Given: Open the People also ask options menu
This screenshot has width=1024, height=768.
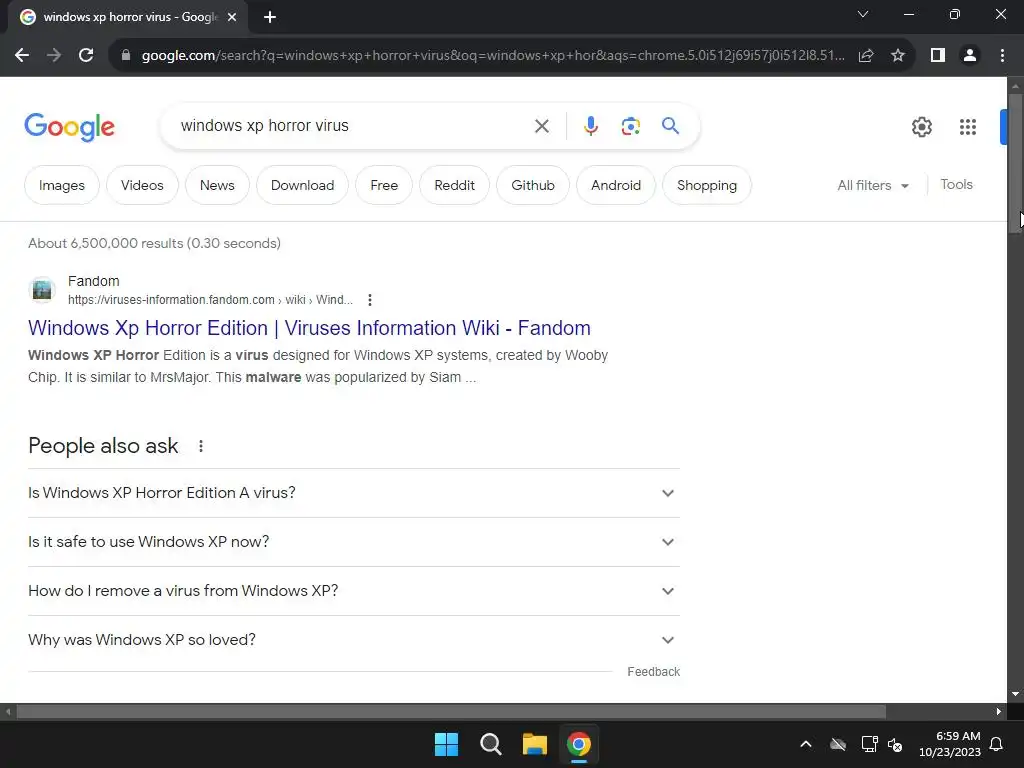Looking at the screenshot, I should 201,446.
